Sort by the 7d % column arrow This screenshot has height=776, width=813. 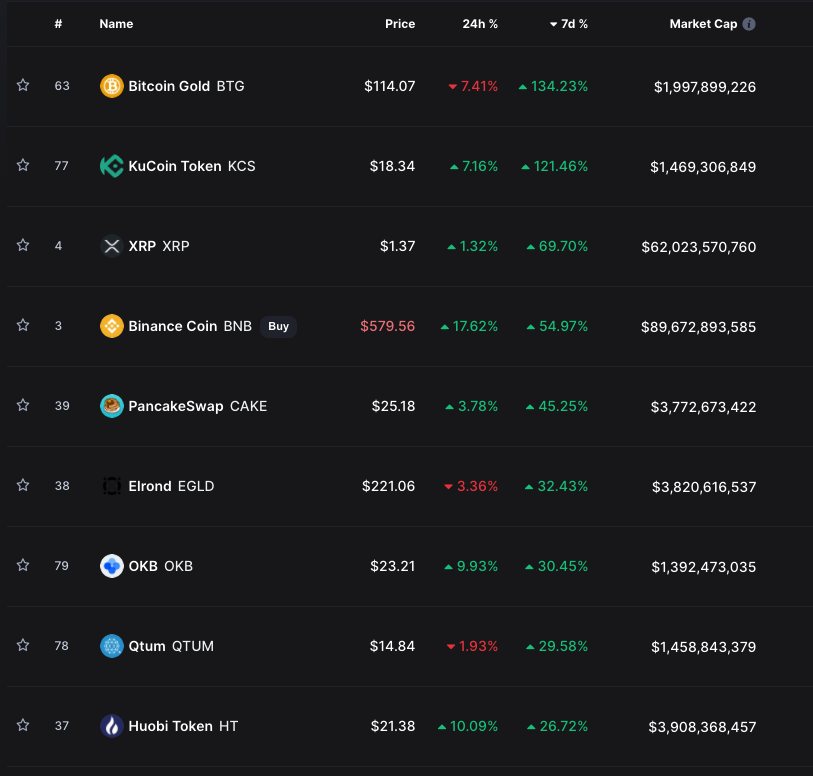(553, 24)
